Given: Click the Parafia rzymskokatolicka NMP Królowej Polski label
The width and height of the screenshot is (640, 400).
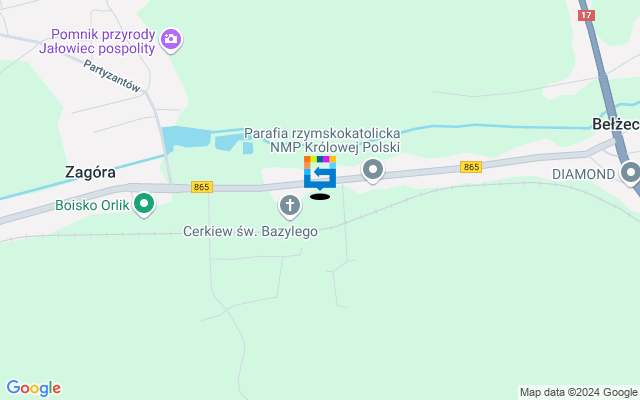Looking at the screenshot, I should coord(322,140).
